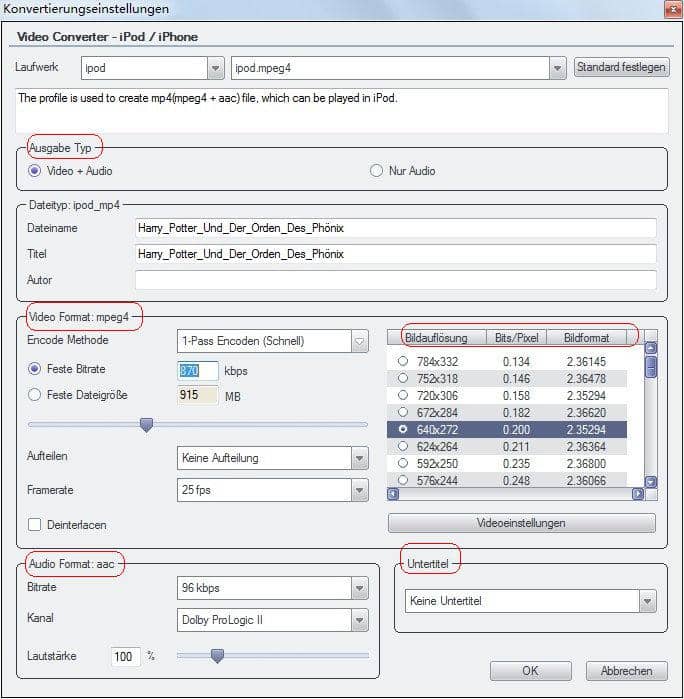Select resolution 672x284 radio button
Viewport: 684px width, 699px height.
tap(403, 412)
